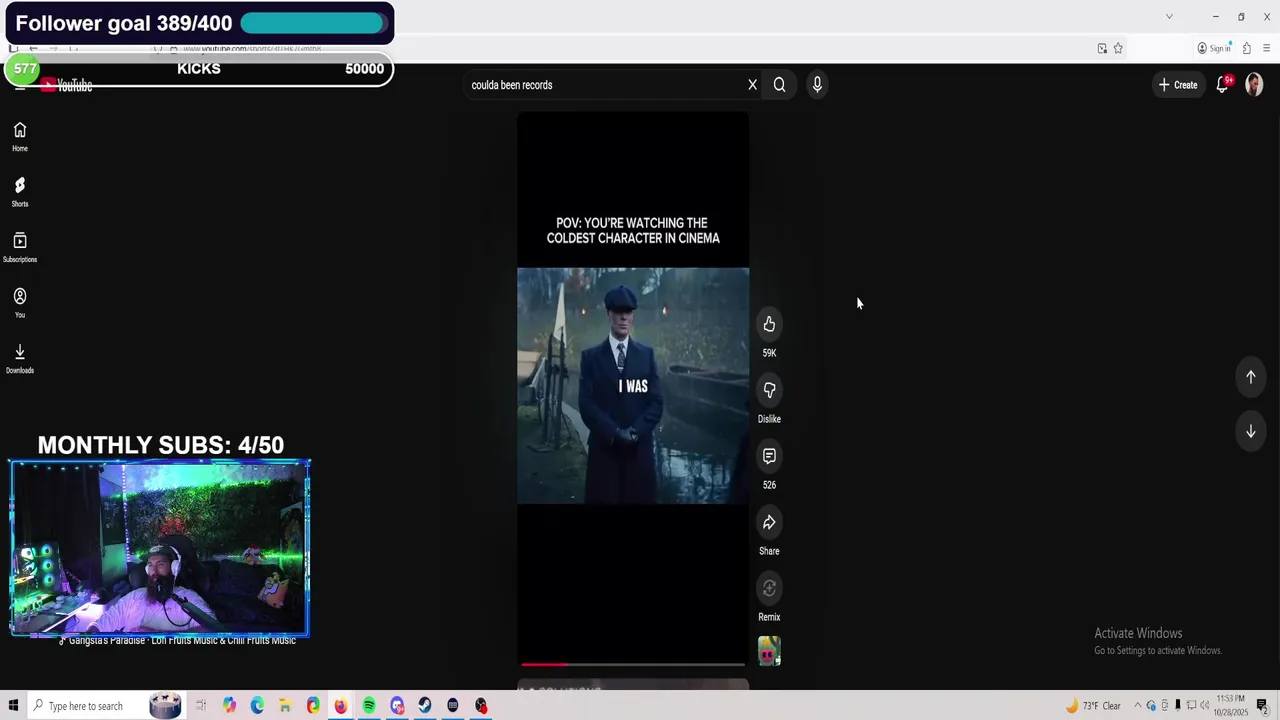Open YouTube notifications bell
Image resolution: width=1280 pixels, height=720 pixels.
point(1222,85)
